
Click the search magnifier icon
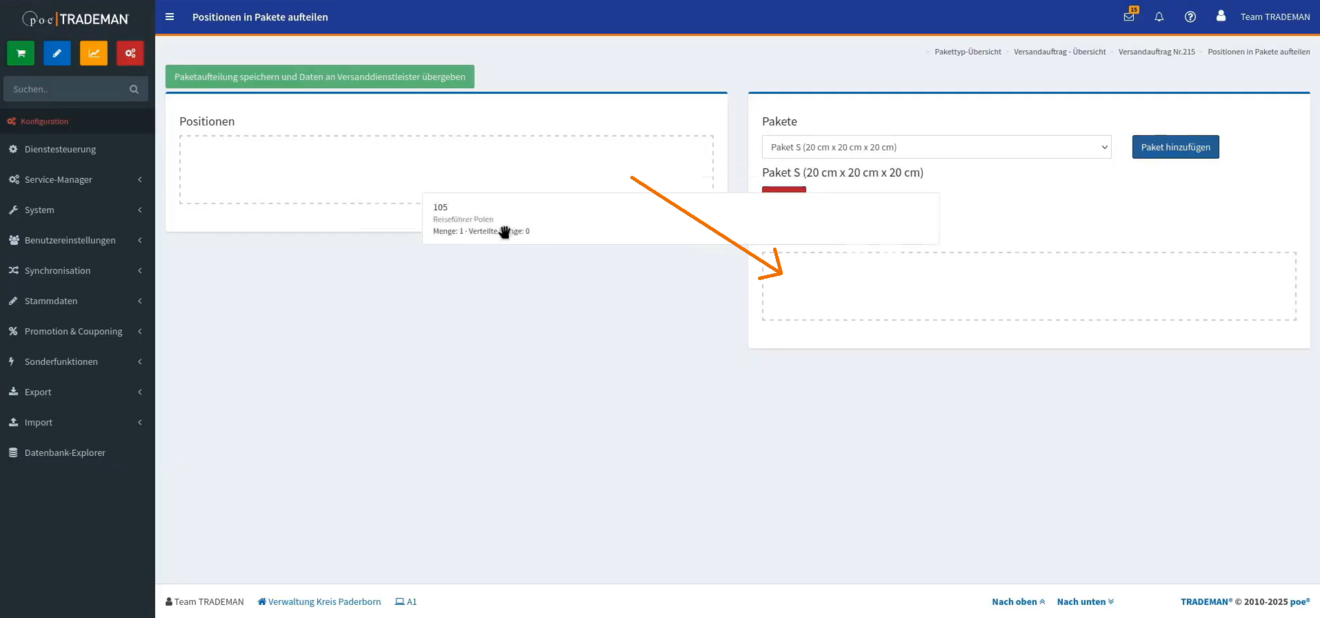tap(134, 89)
